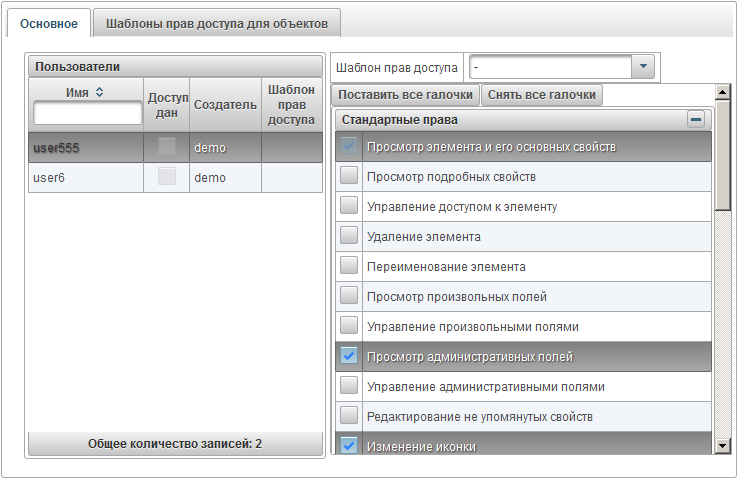
Task: Toggle access checkbox for user555
Action: point(167,147)
